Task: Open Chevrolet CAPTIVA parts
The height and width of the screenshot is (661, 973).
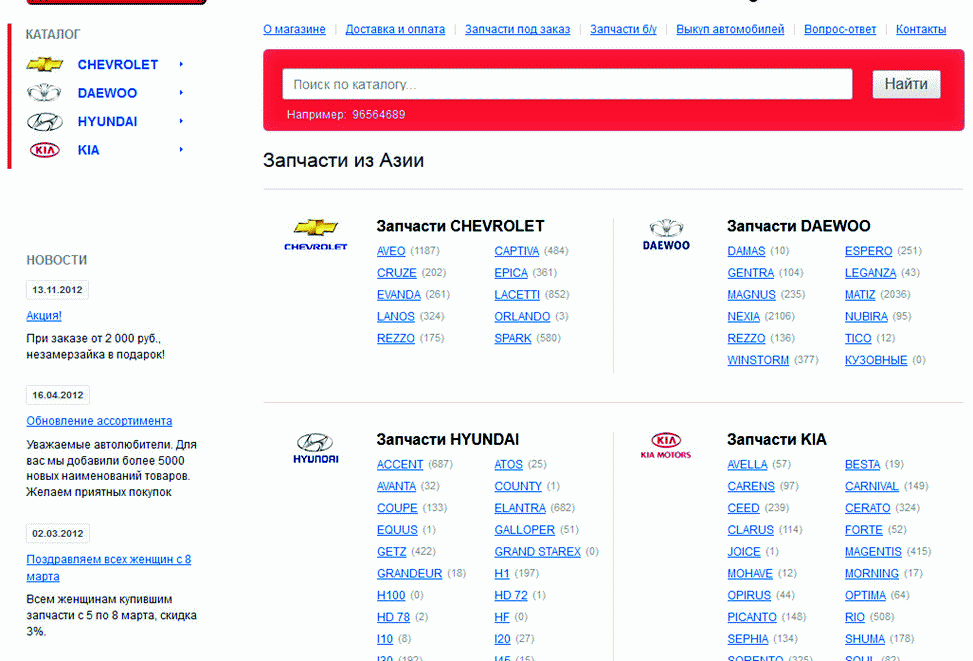Action: (x=516, y=251)
